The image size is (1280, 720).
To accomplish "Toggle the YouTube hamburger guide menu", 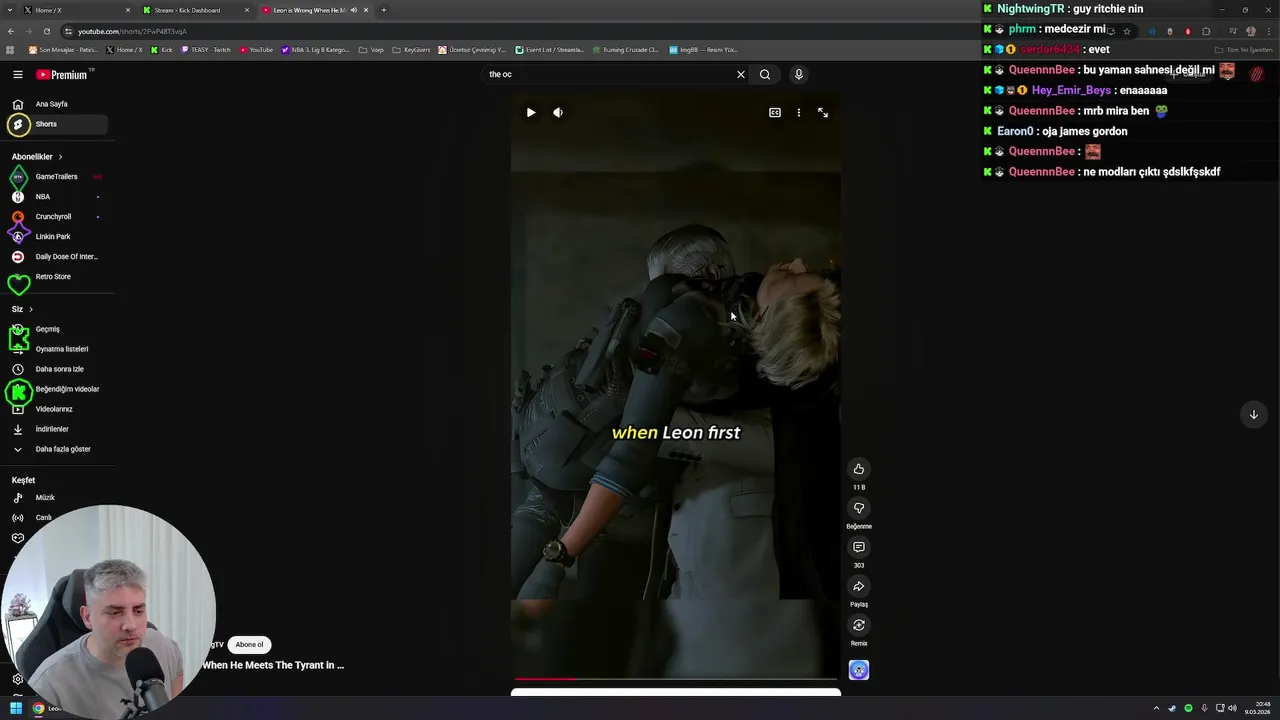I will click(18, 74).
